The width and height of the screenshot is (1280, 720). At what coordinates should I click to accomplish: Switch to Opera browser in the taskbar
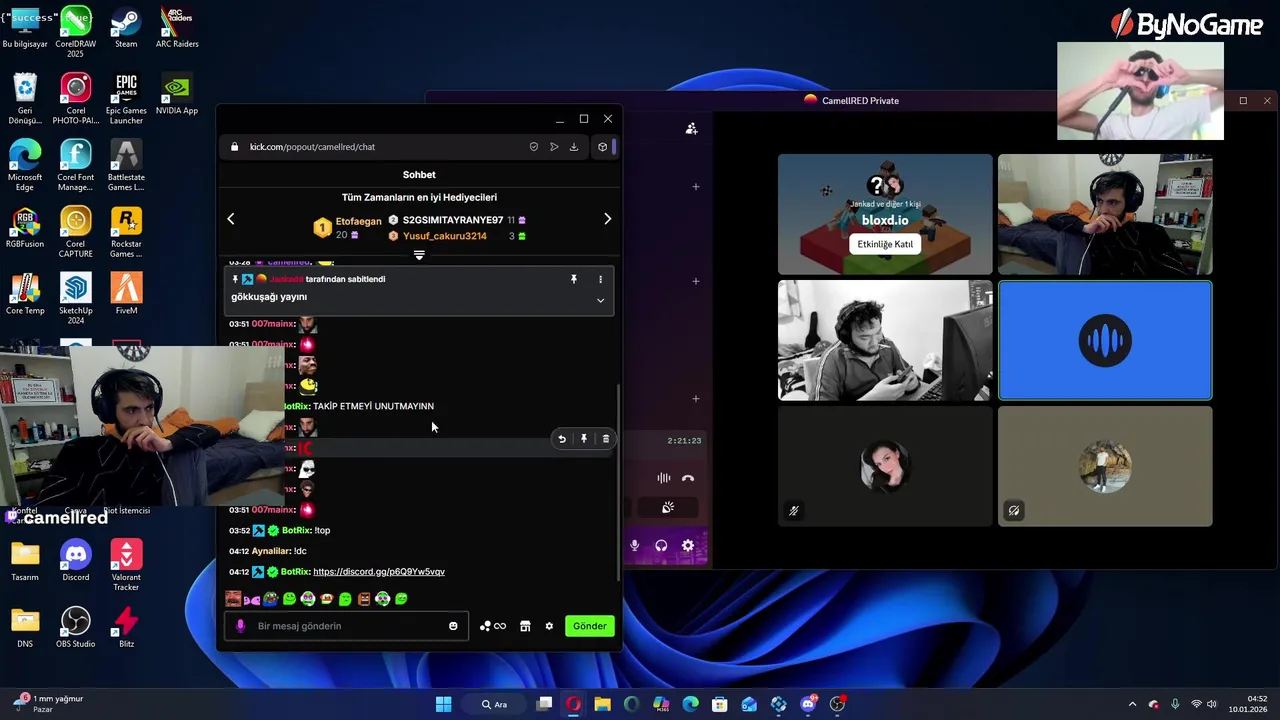[573, 704]
